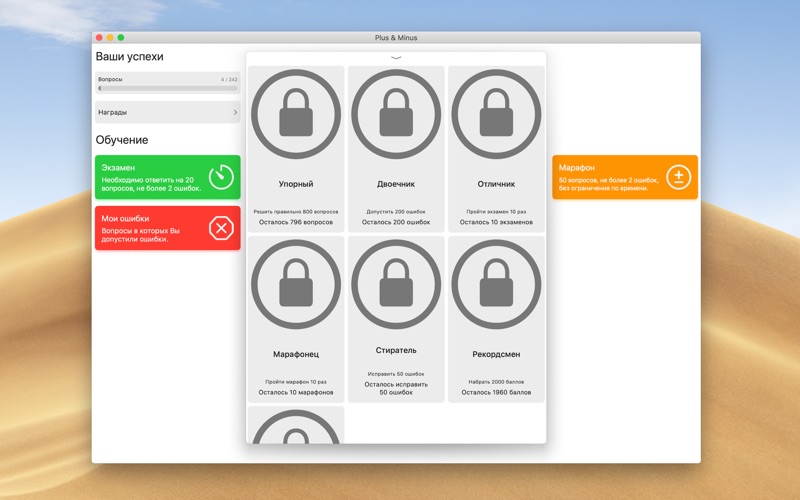Click the lock icon above Стиратель

click(396, 284)
